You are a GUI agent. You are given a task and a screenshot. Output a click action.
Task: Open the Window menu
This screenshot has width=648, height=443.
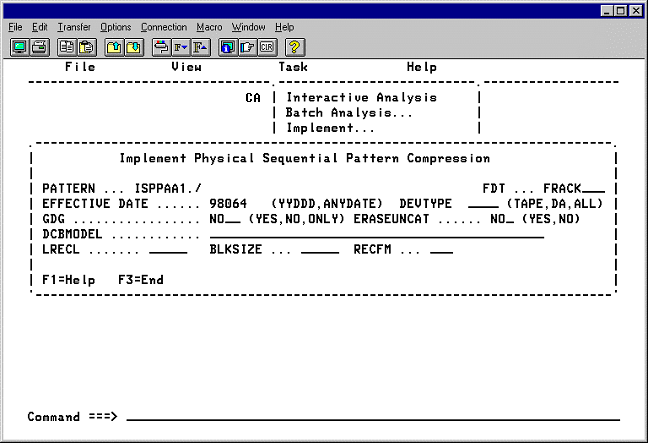click(248, 27)
